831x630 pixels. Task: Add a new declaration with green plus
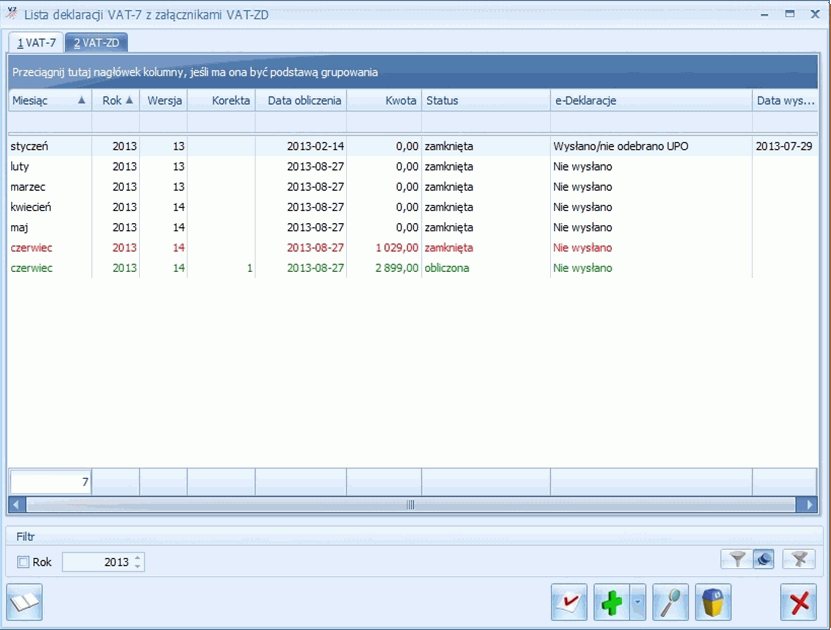[612, 602]
